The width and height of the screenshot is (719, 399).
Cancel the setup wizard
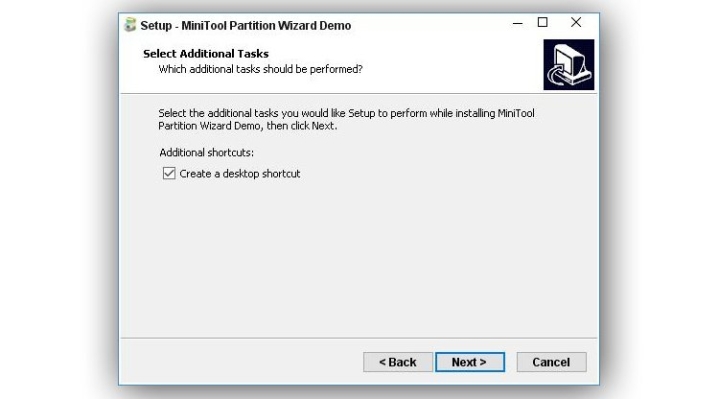(551, 362)
